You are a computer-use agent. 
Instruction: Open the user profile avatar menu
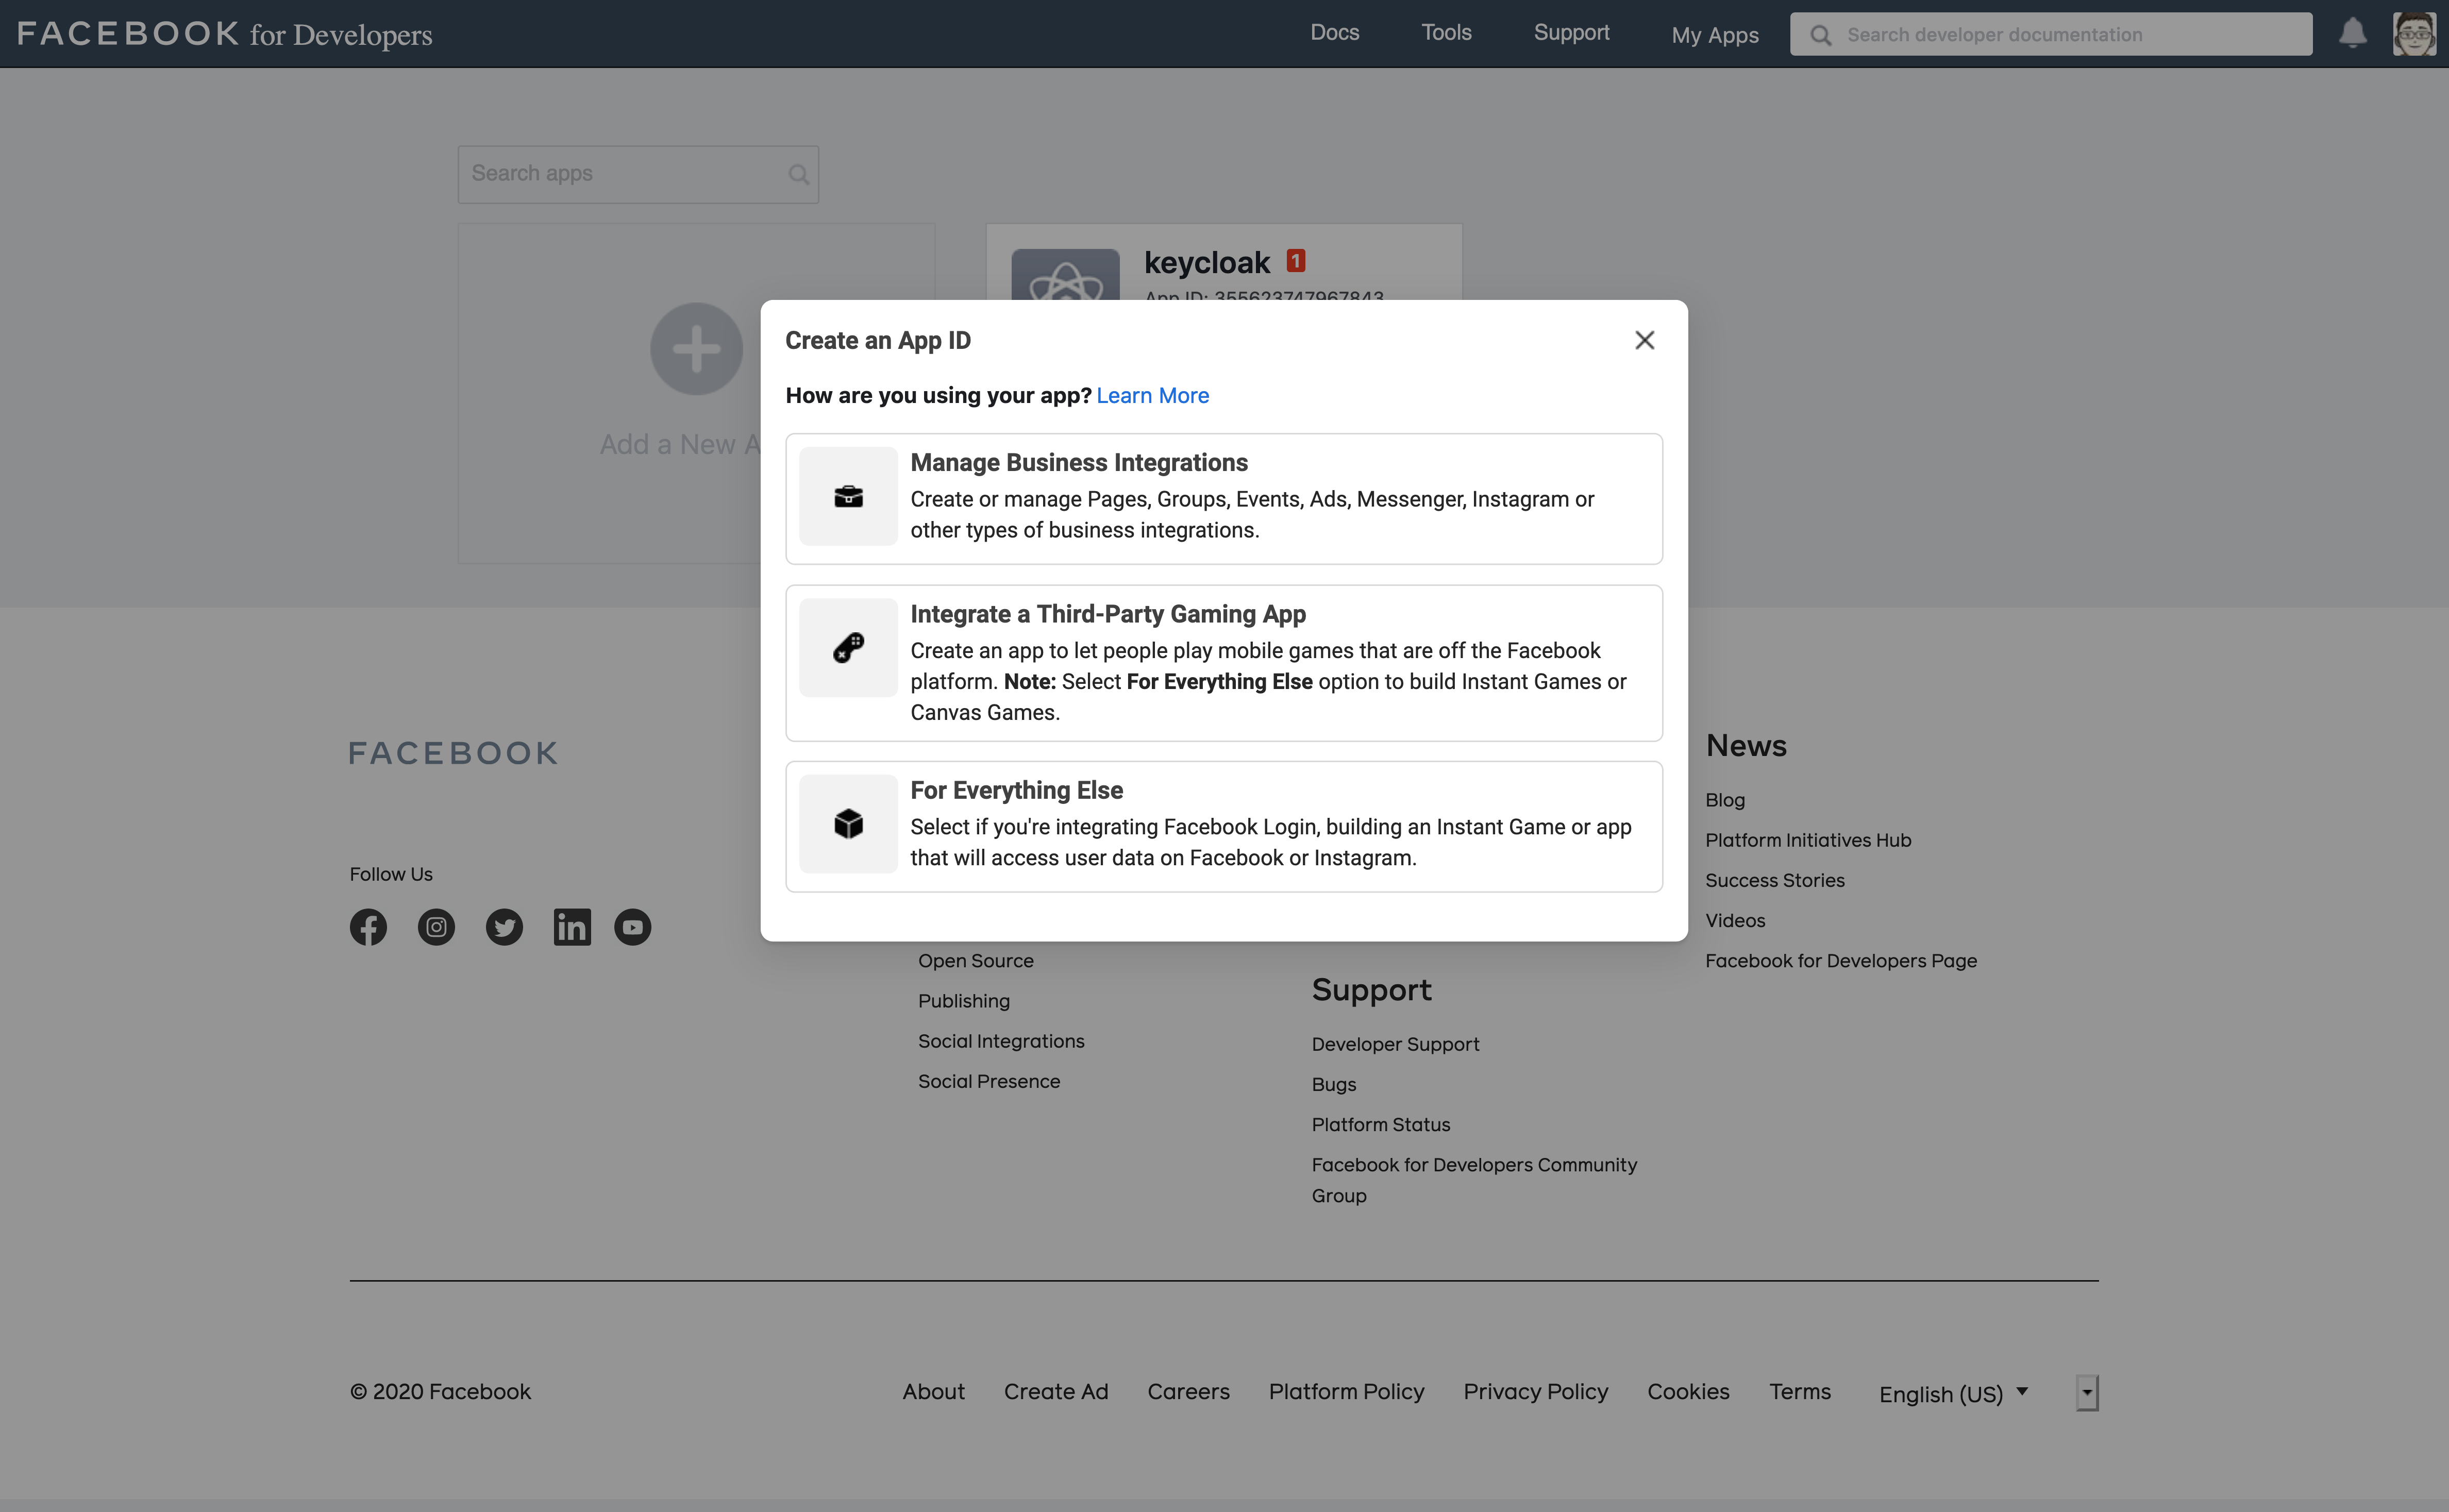(x=2413, y=34)
